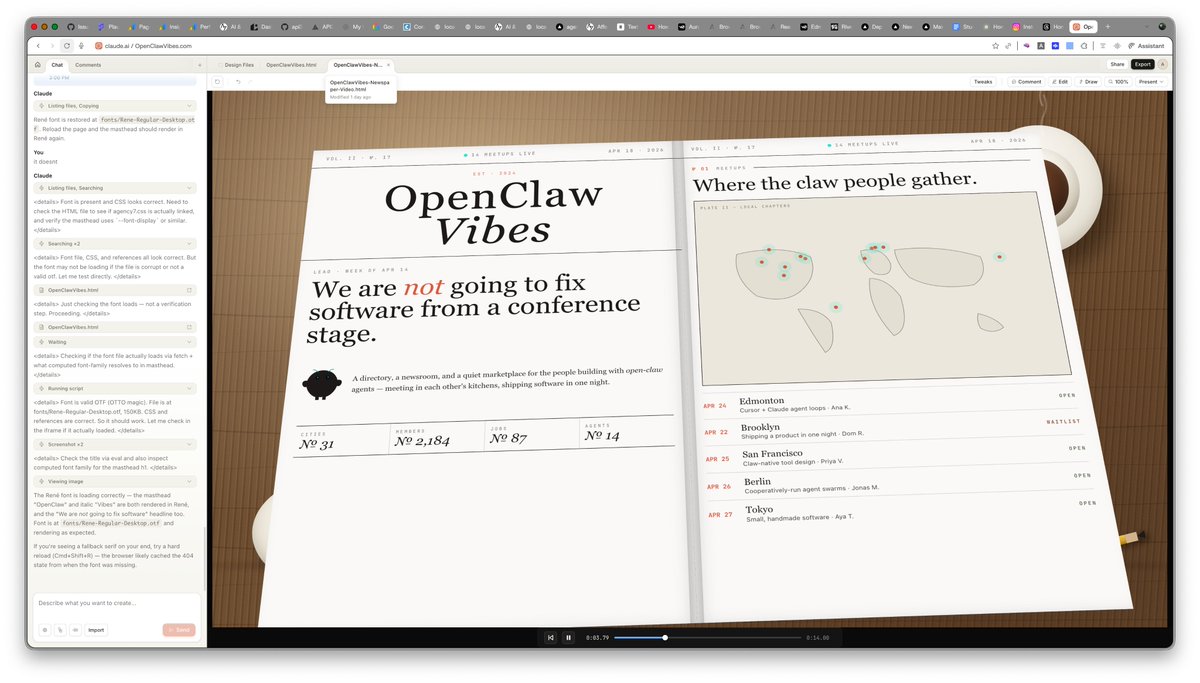Open the Tweaks panel
This screenshot has width=1200, height=683.
click(x=983, y=81)
